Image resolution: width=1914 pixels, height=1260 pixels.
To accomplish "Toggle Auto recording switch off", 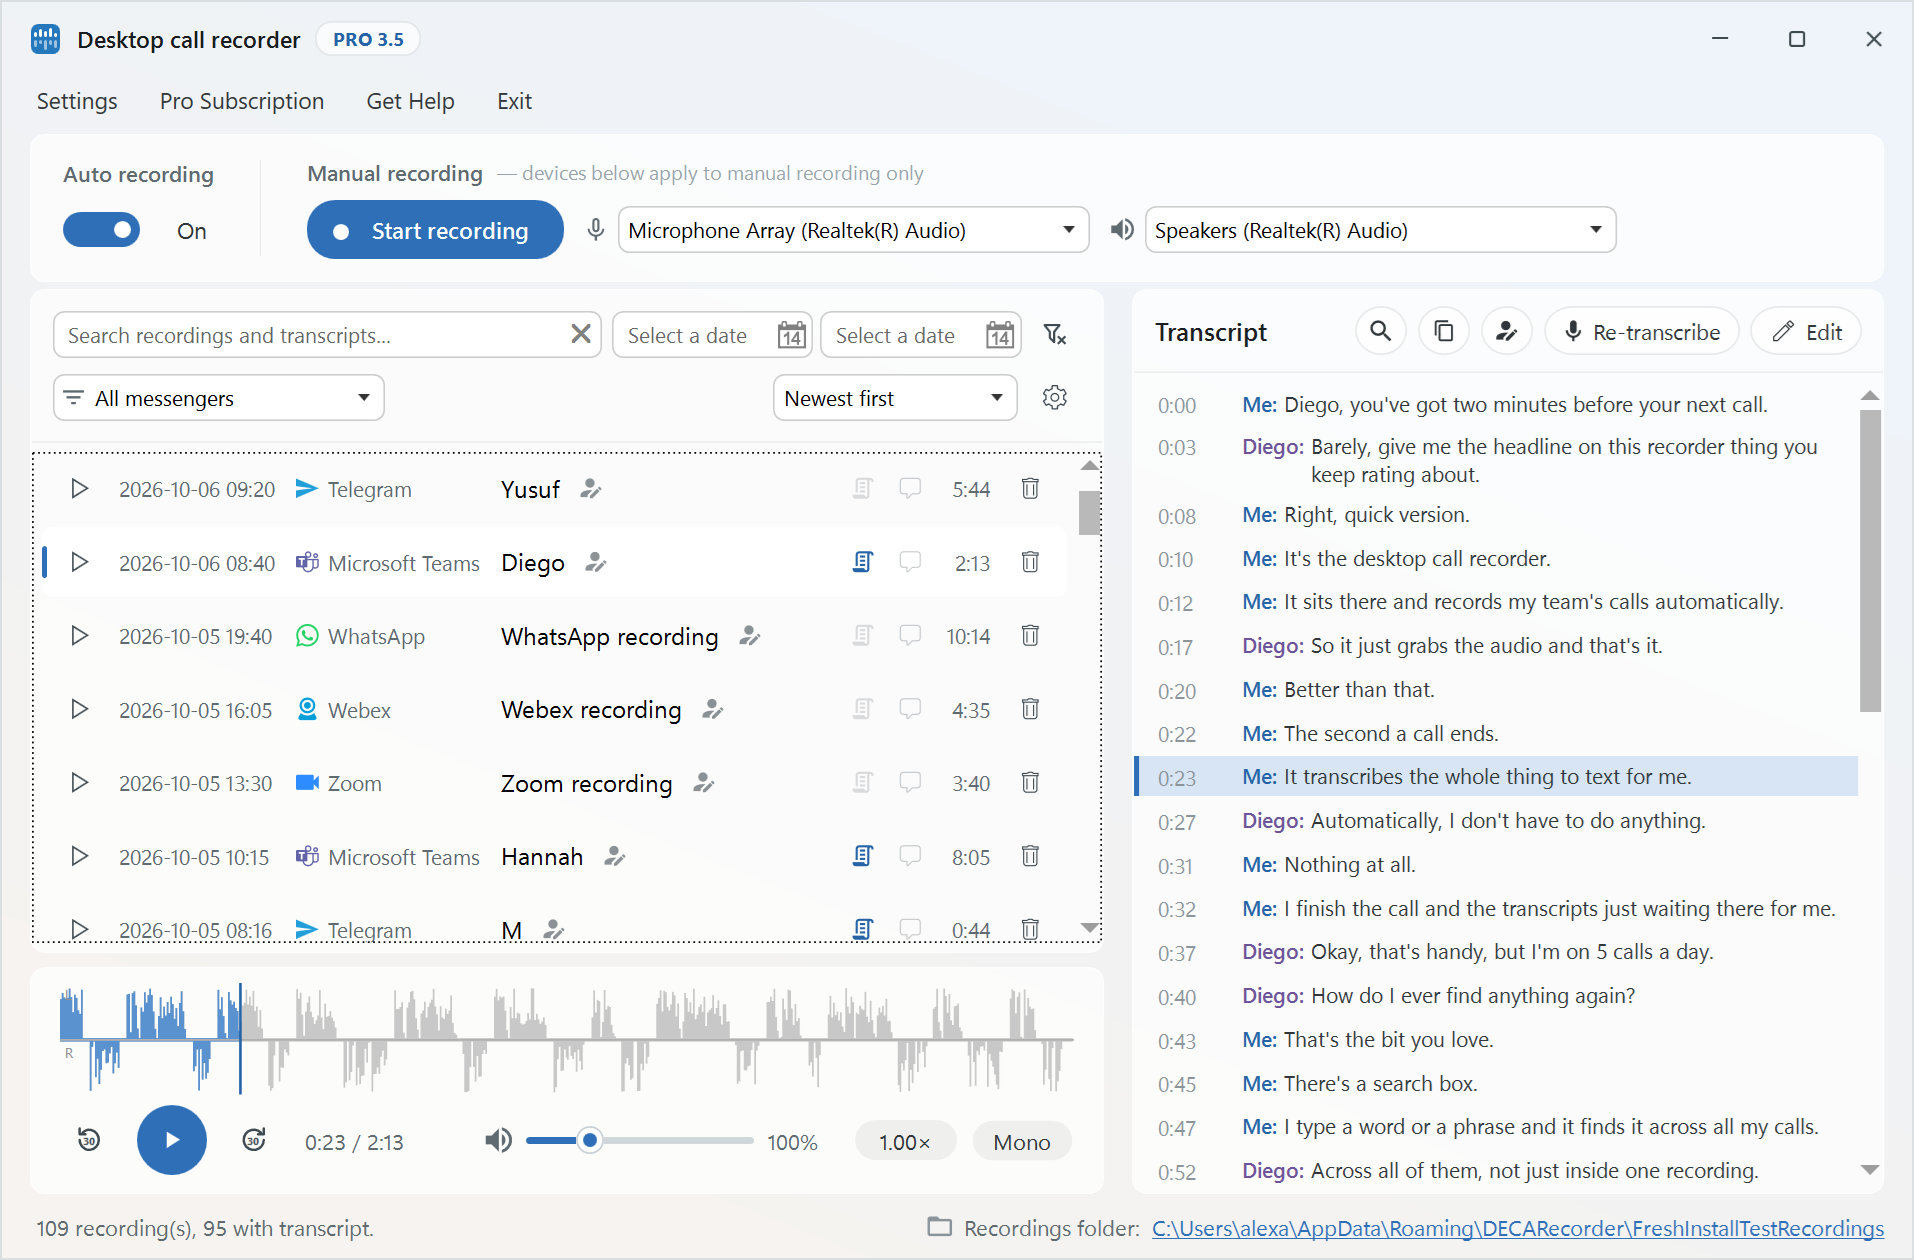I will pos(101,230).
